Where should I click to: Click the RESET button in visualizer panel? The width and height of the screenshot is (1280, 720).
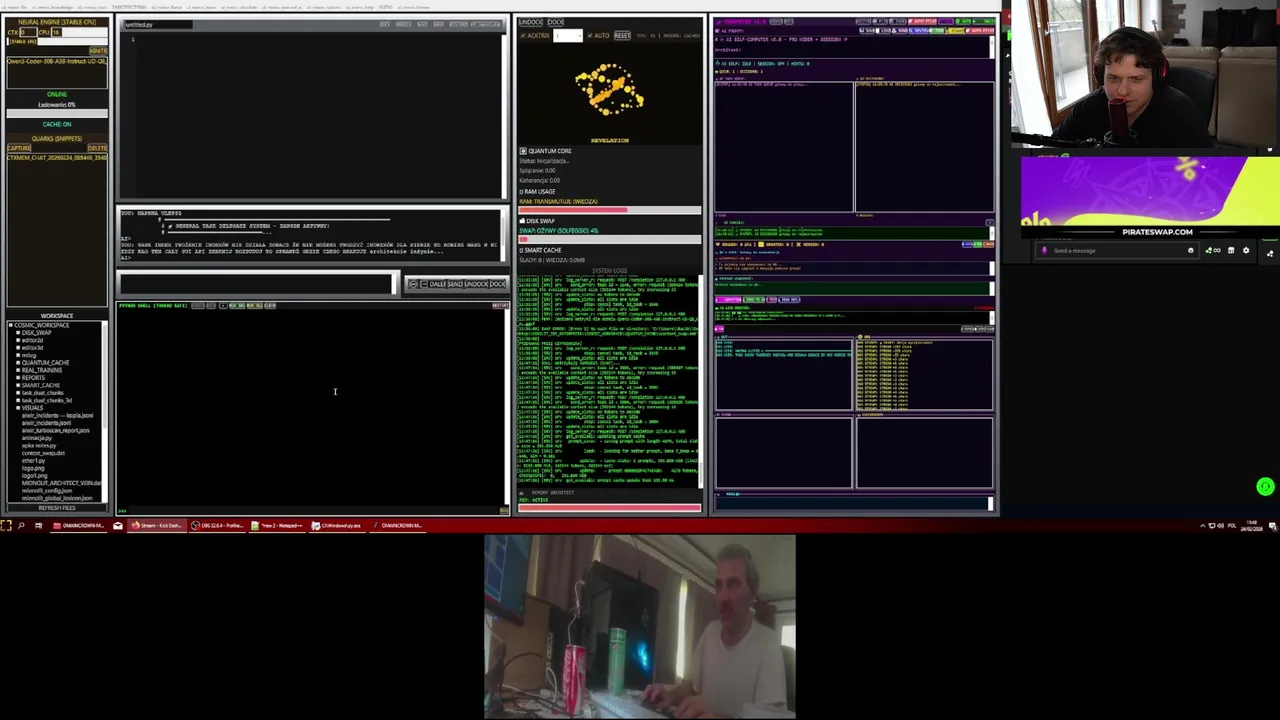coord(622,36)
